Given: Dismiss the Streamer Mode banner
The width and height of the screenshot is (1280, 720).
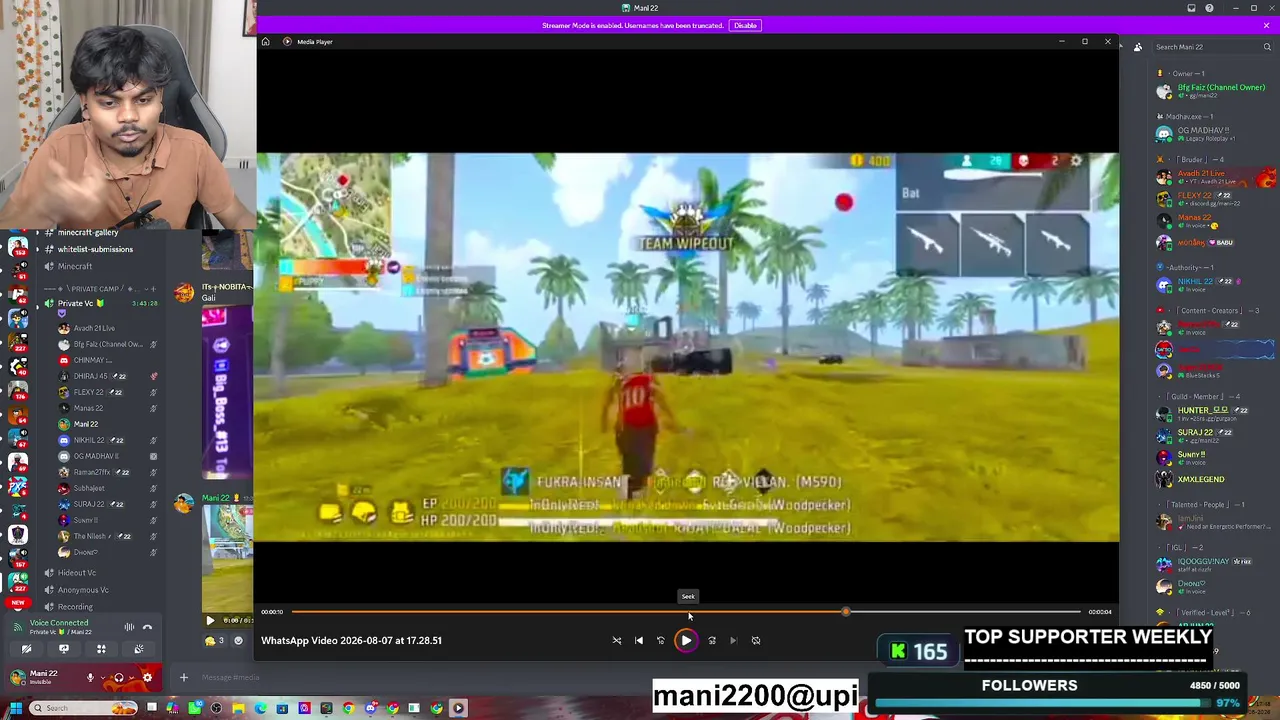Looking at the screenshot, I should (1266, 25).
